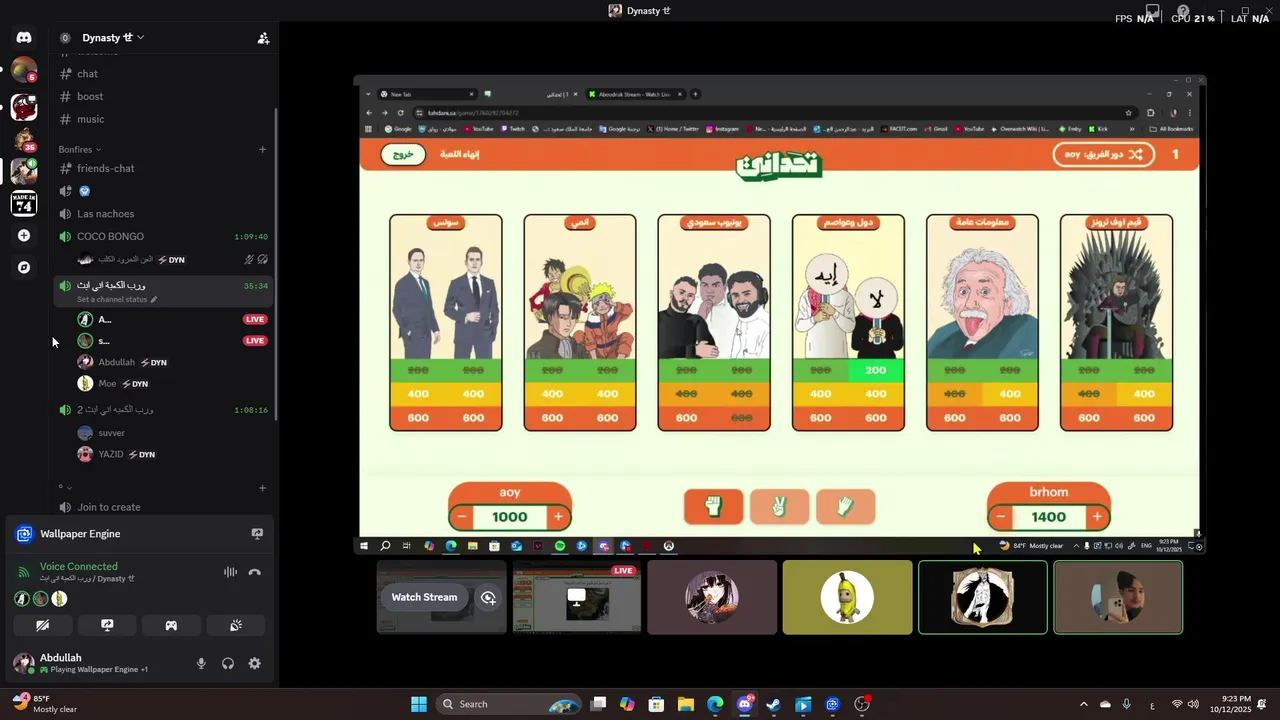
Task: Open Abdullah's user profile avatar
Action: [x=23, y=663]
